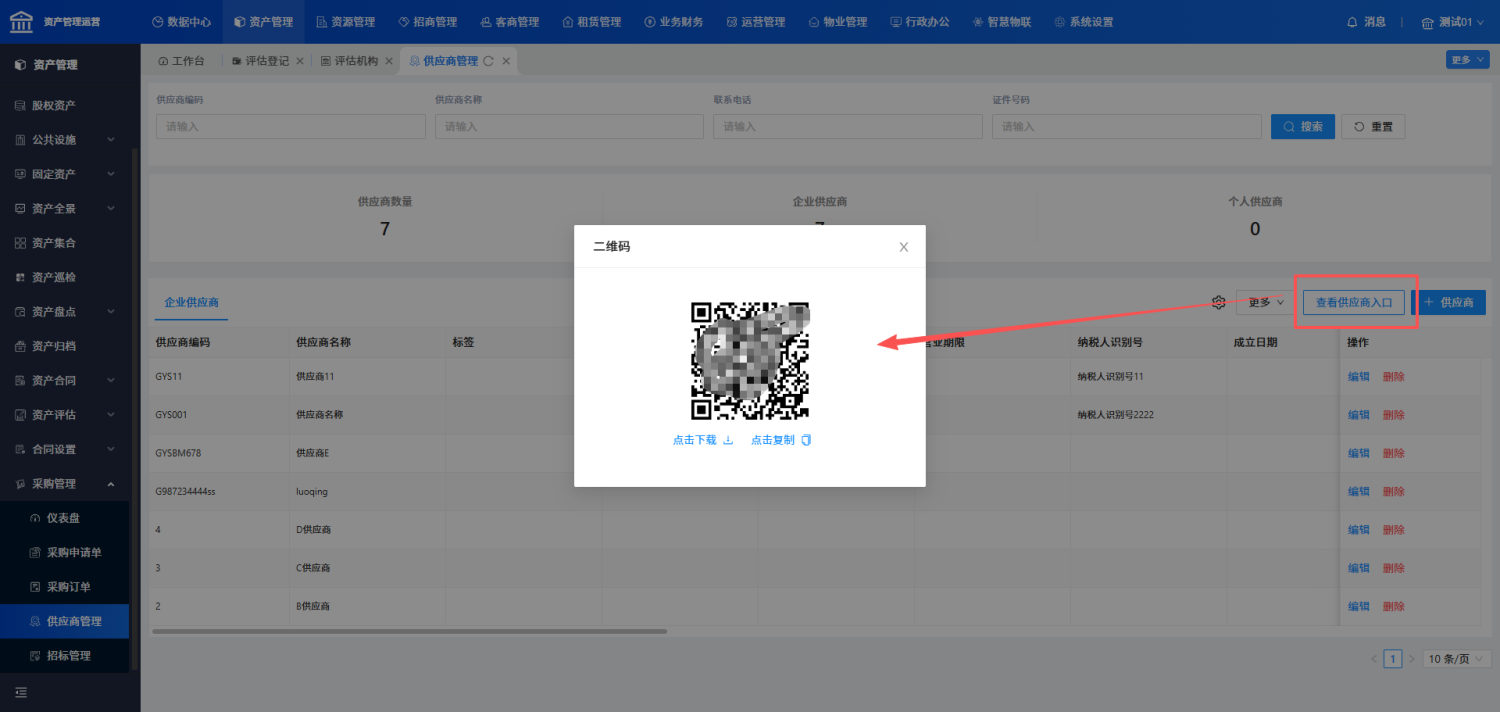This screenshot has height=712, width=1500.
Task: Open 仪表盘 under 采购管理
Action: tap(65, 518)
